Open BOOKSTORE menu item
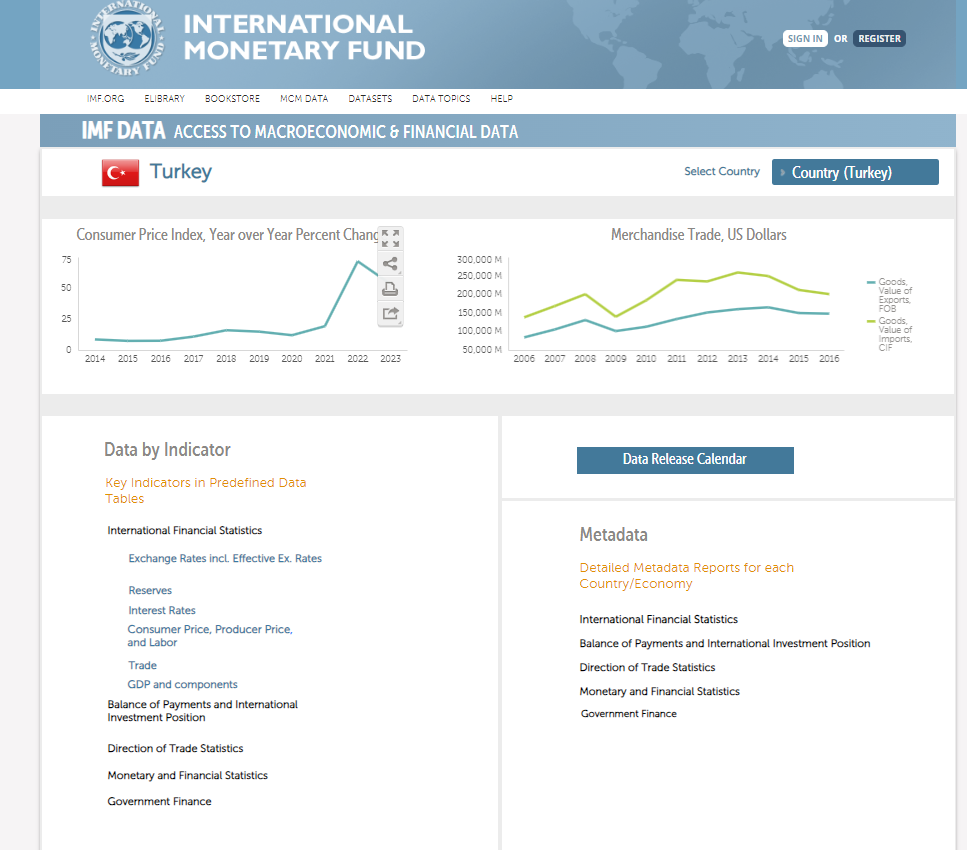The width and height of the screenshot is (967, 850). click(232, 99)
